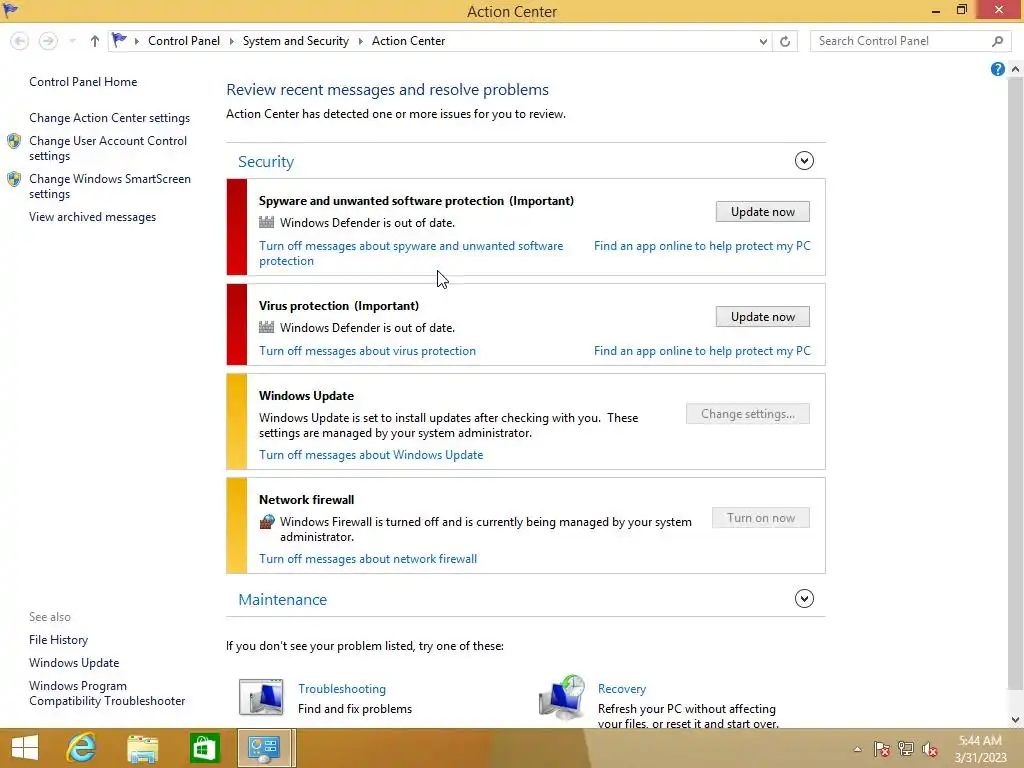Open View archived messages
1024x768 pixels.
(92, 217)
